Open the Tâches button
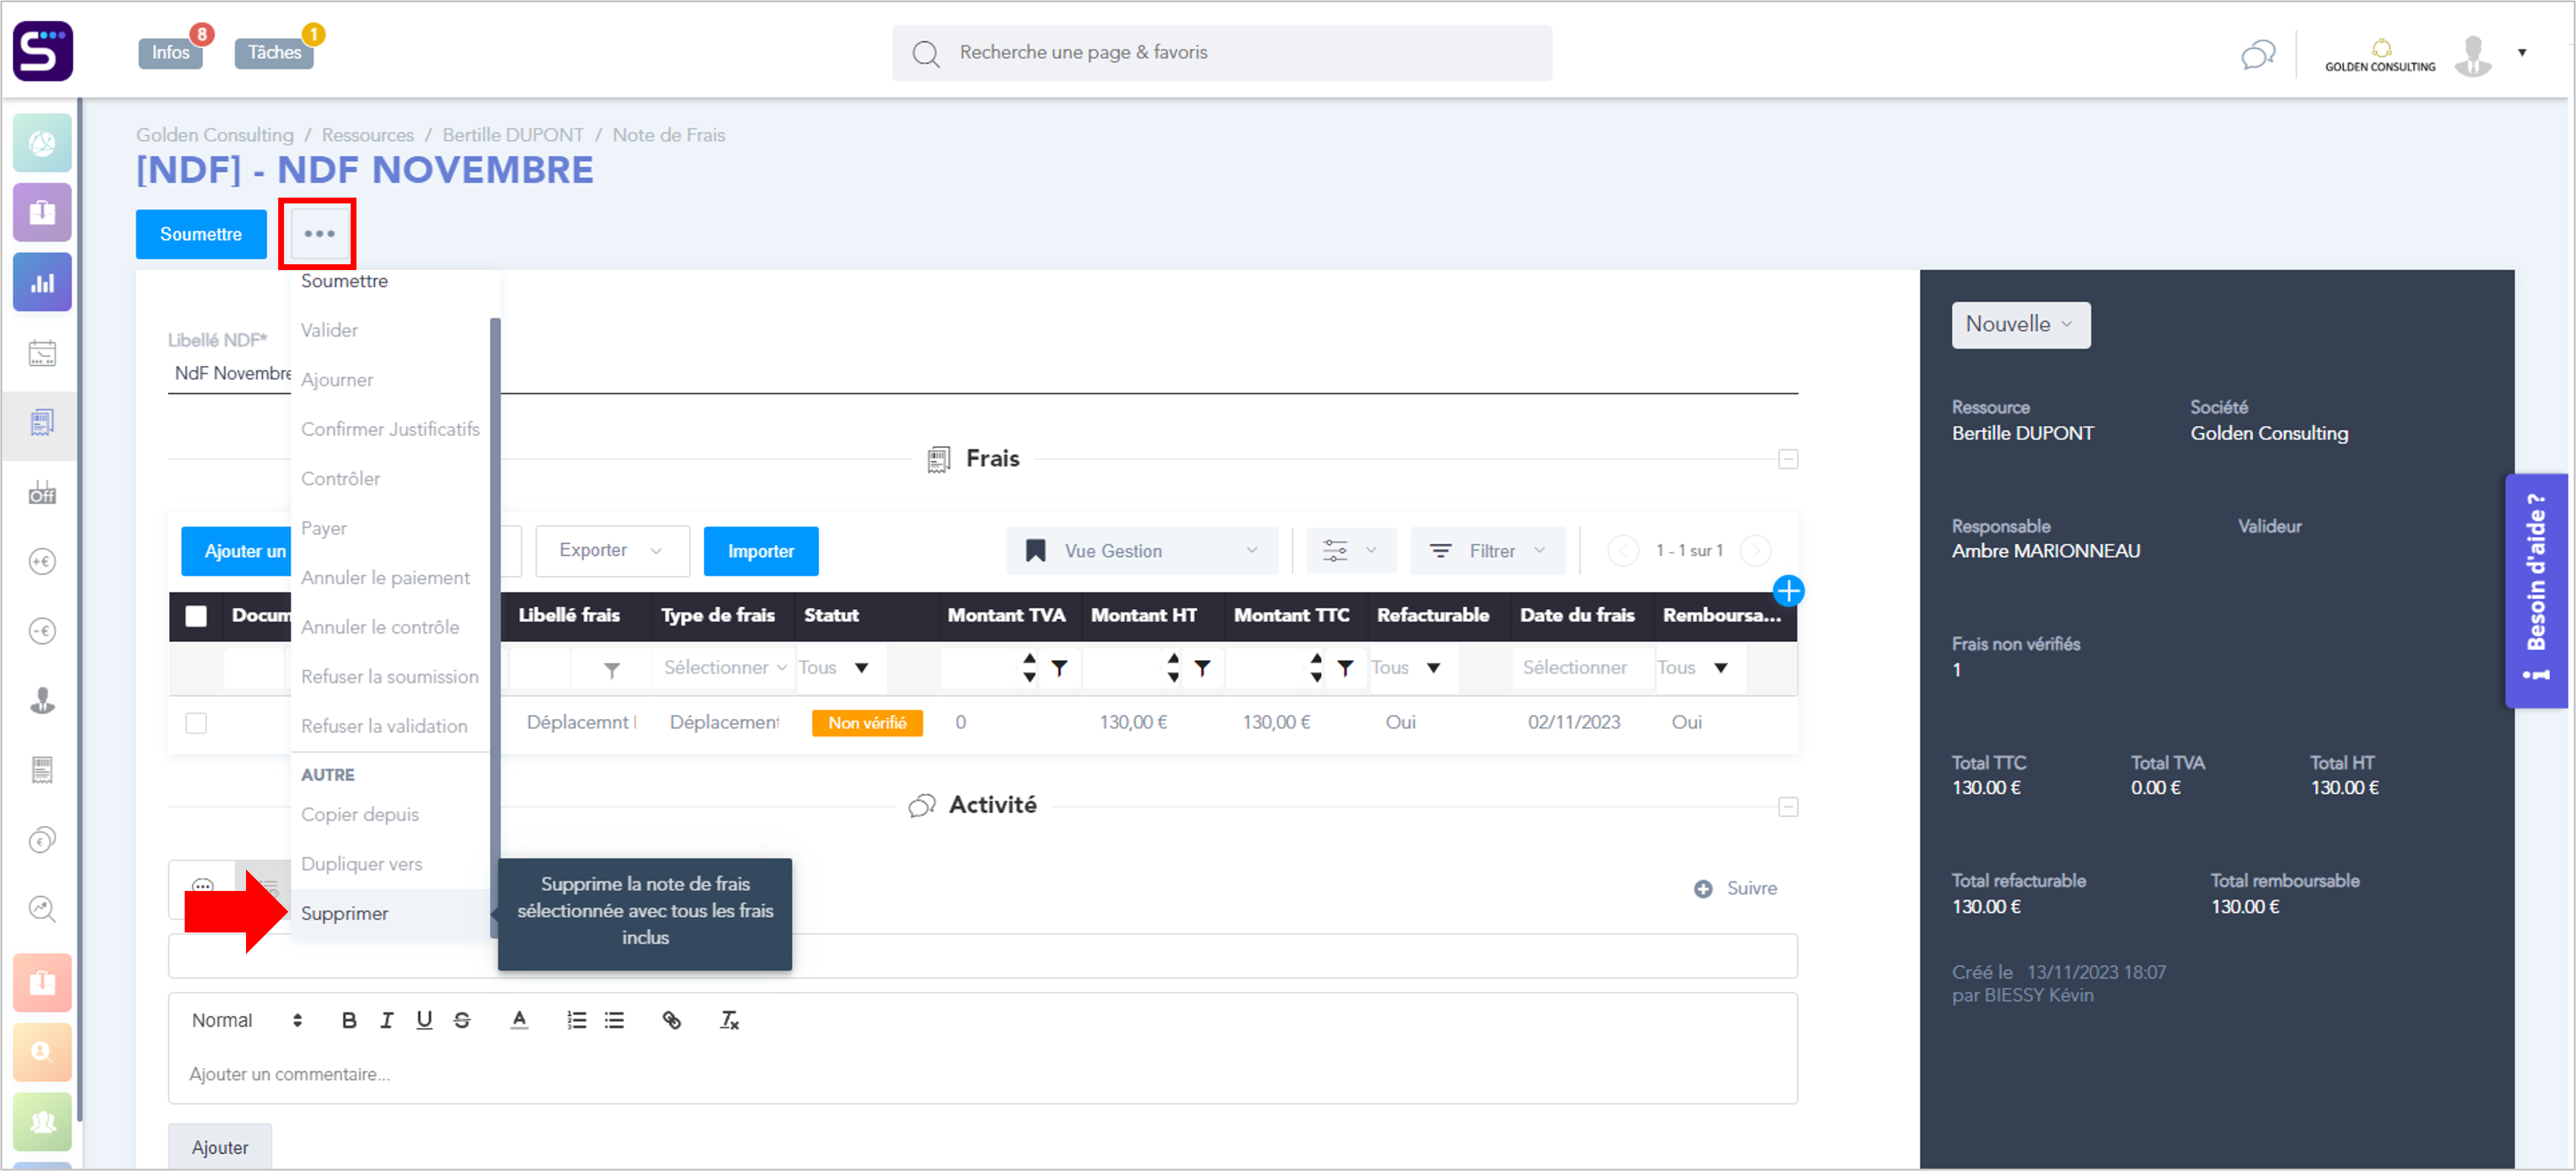The height and width of the screenshot is (1171, 2576). pyautogui.click(x=274, y=53)
